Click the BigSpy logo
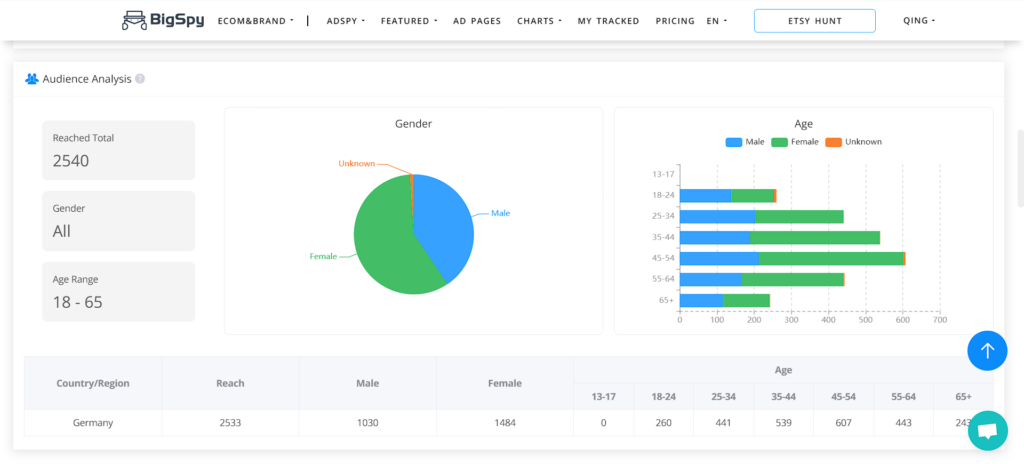This screenshot has width=1024, height=464. coord(163,20)
